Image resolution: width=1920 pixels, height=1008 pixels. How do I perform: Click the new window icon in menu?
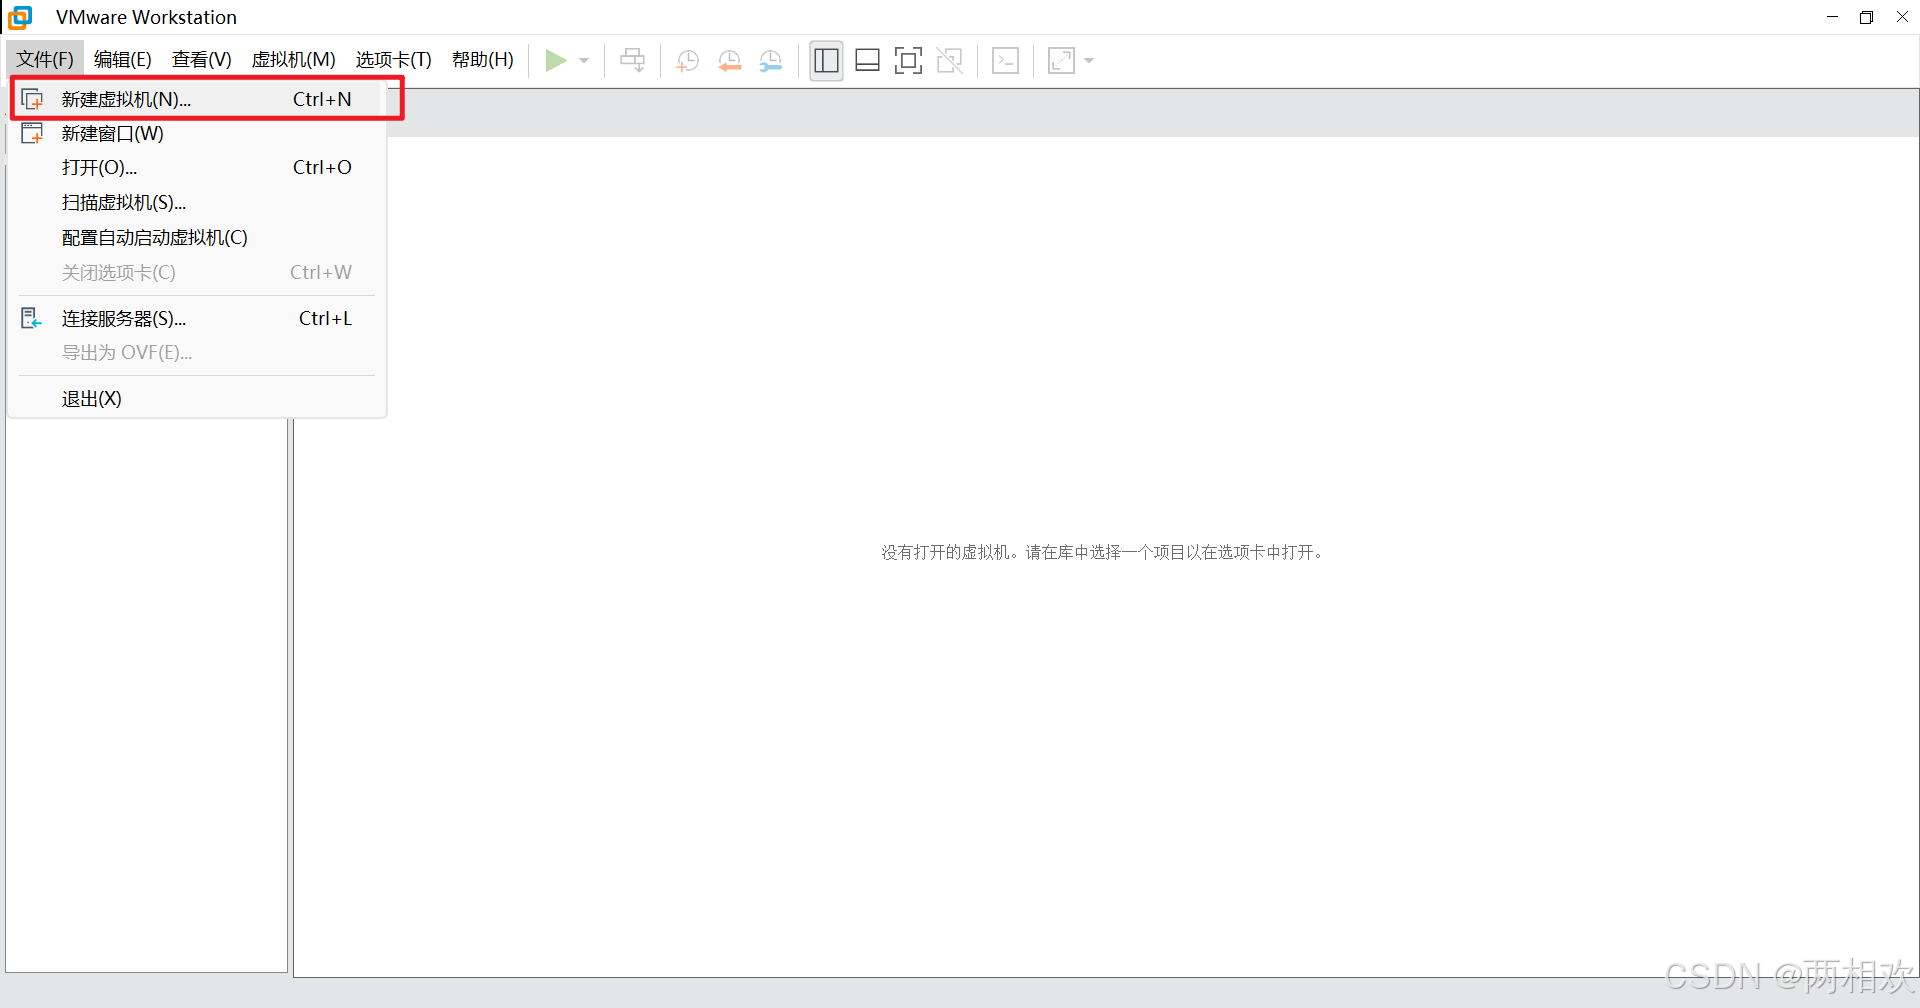32,133
